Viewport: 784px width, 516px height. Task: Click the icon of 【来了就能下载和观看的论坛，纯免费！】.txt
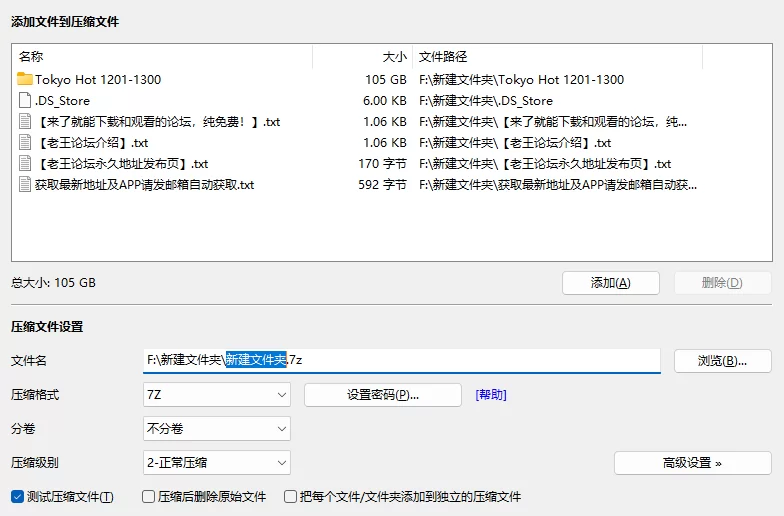coord(24,122)
